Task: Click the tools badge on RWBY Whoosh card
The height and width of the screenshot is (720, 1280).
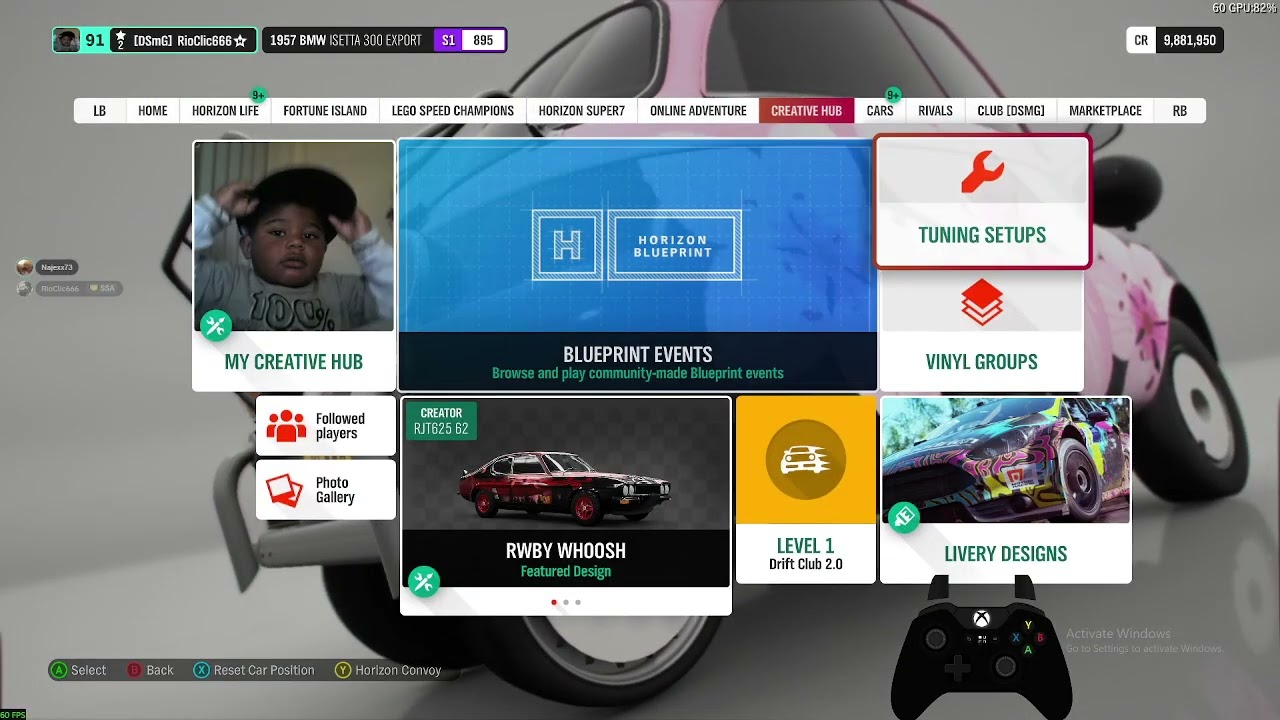Action: [x=424, y=581]
